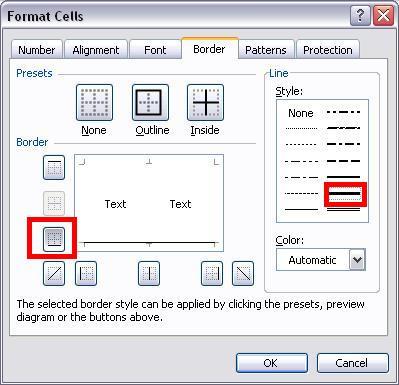
Task: Add the right border
Action: (x=212, y=274)
